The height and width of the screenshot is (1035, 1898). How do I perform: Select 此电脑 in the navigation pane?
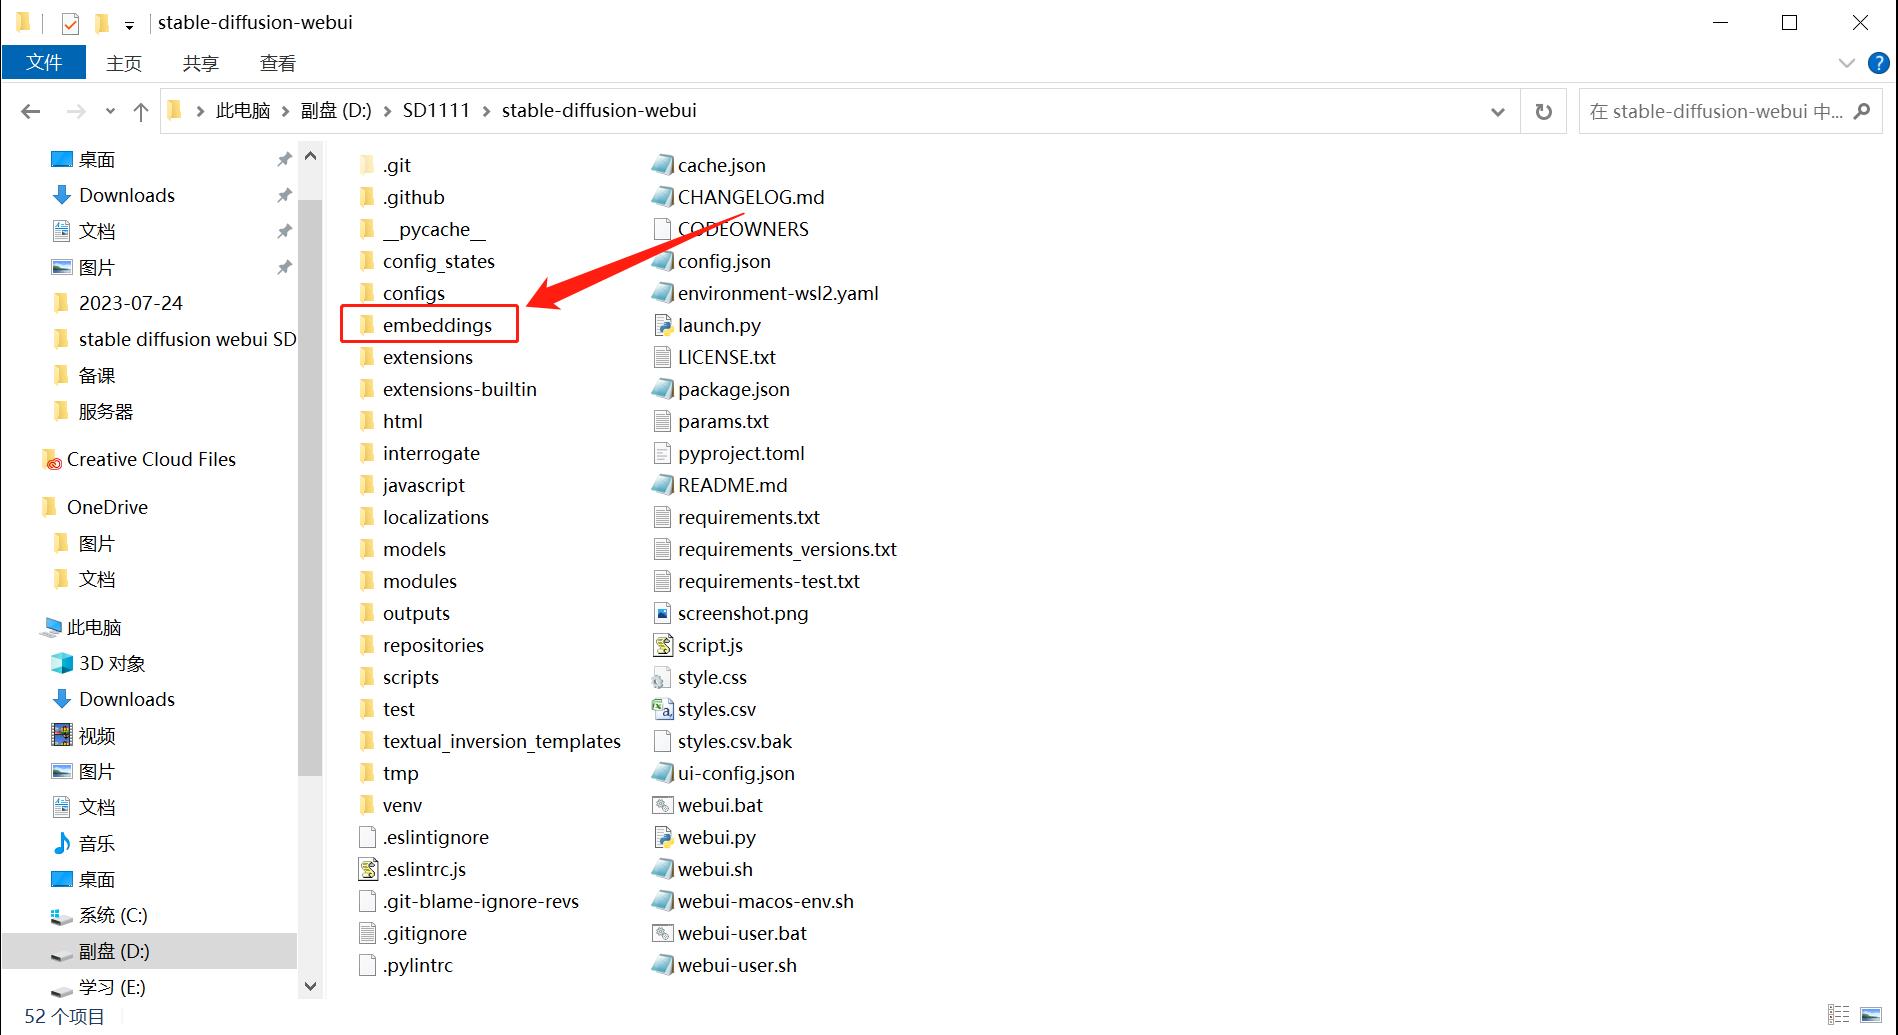94,627
